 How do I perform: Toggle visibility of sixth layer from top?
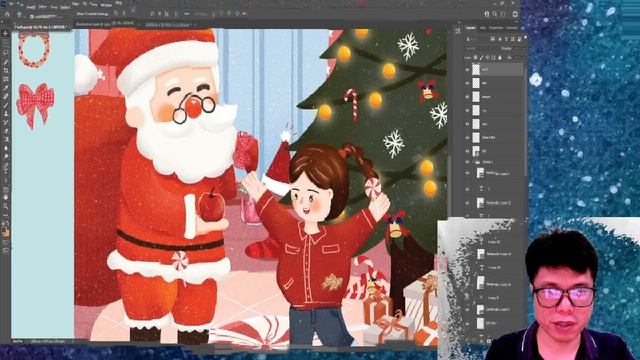click(x=467, y=138)
